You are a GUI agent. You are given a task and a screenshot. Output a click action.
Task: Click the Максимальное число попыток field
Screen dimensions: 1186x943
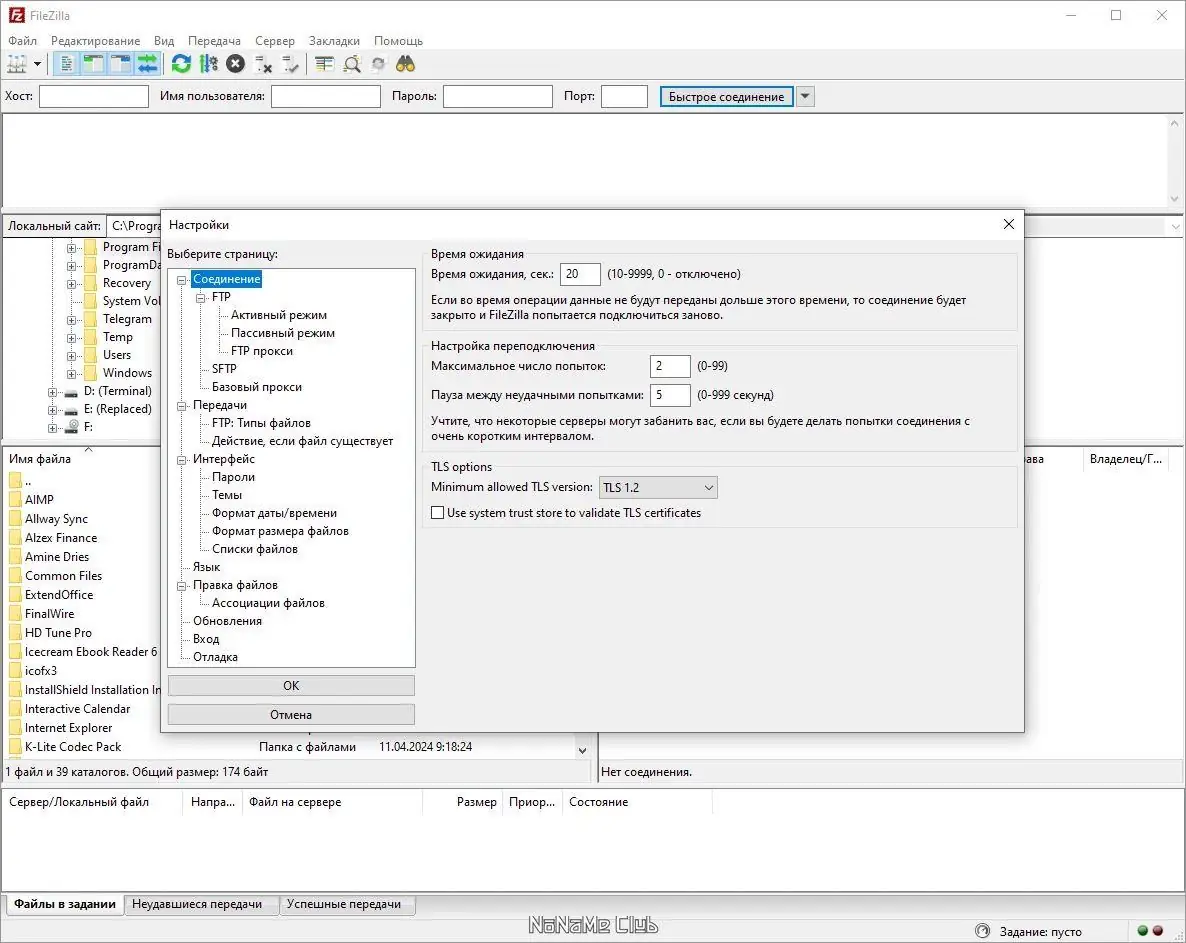coord(670,366)
